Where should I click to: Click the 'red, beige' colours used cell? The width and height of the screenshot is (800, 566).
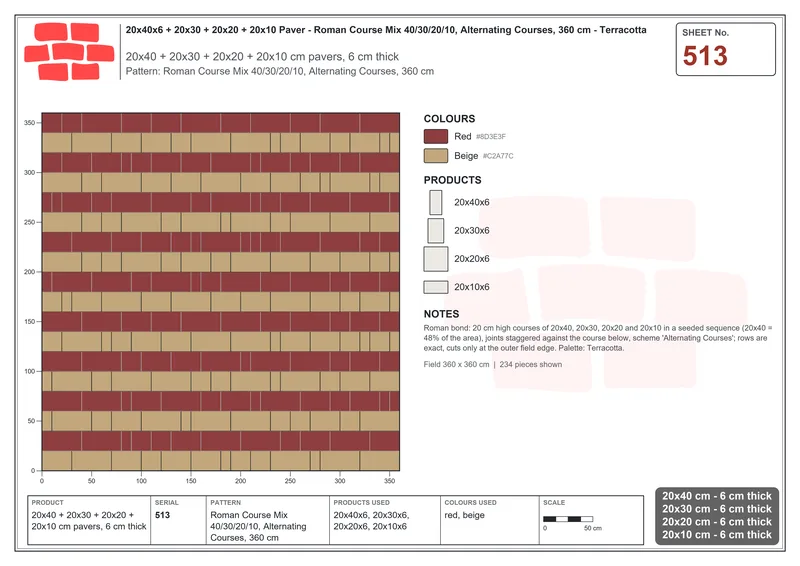[464, 515]
